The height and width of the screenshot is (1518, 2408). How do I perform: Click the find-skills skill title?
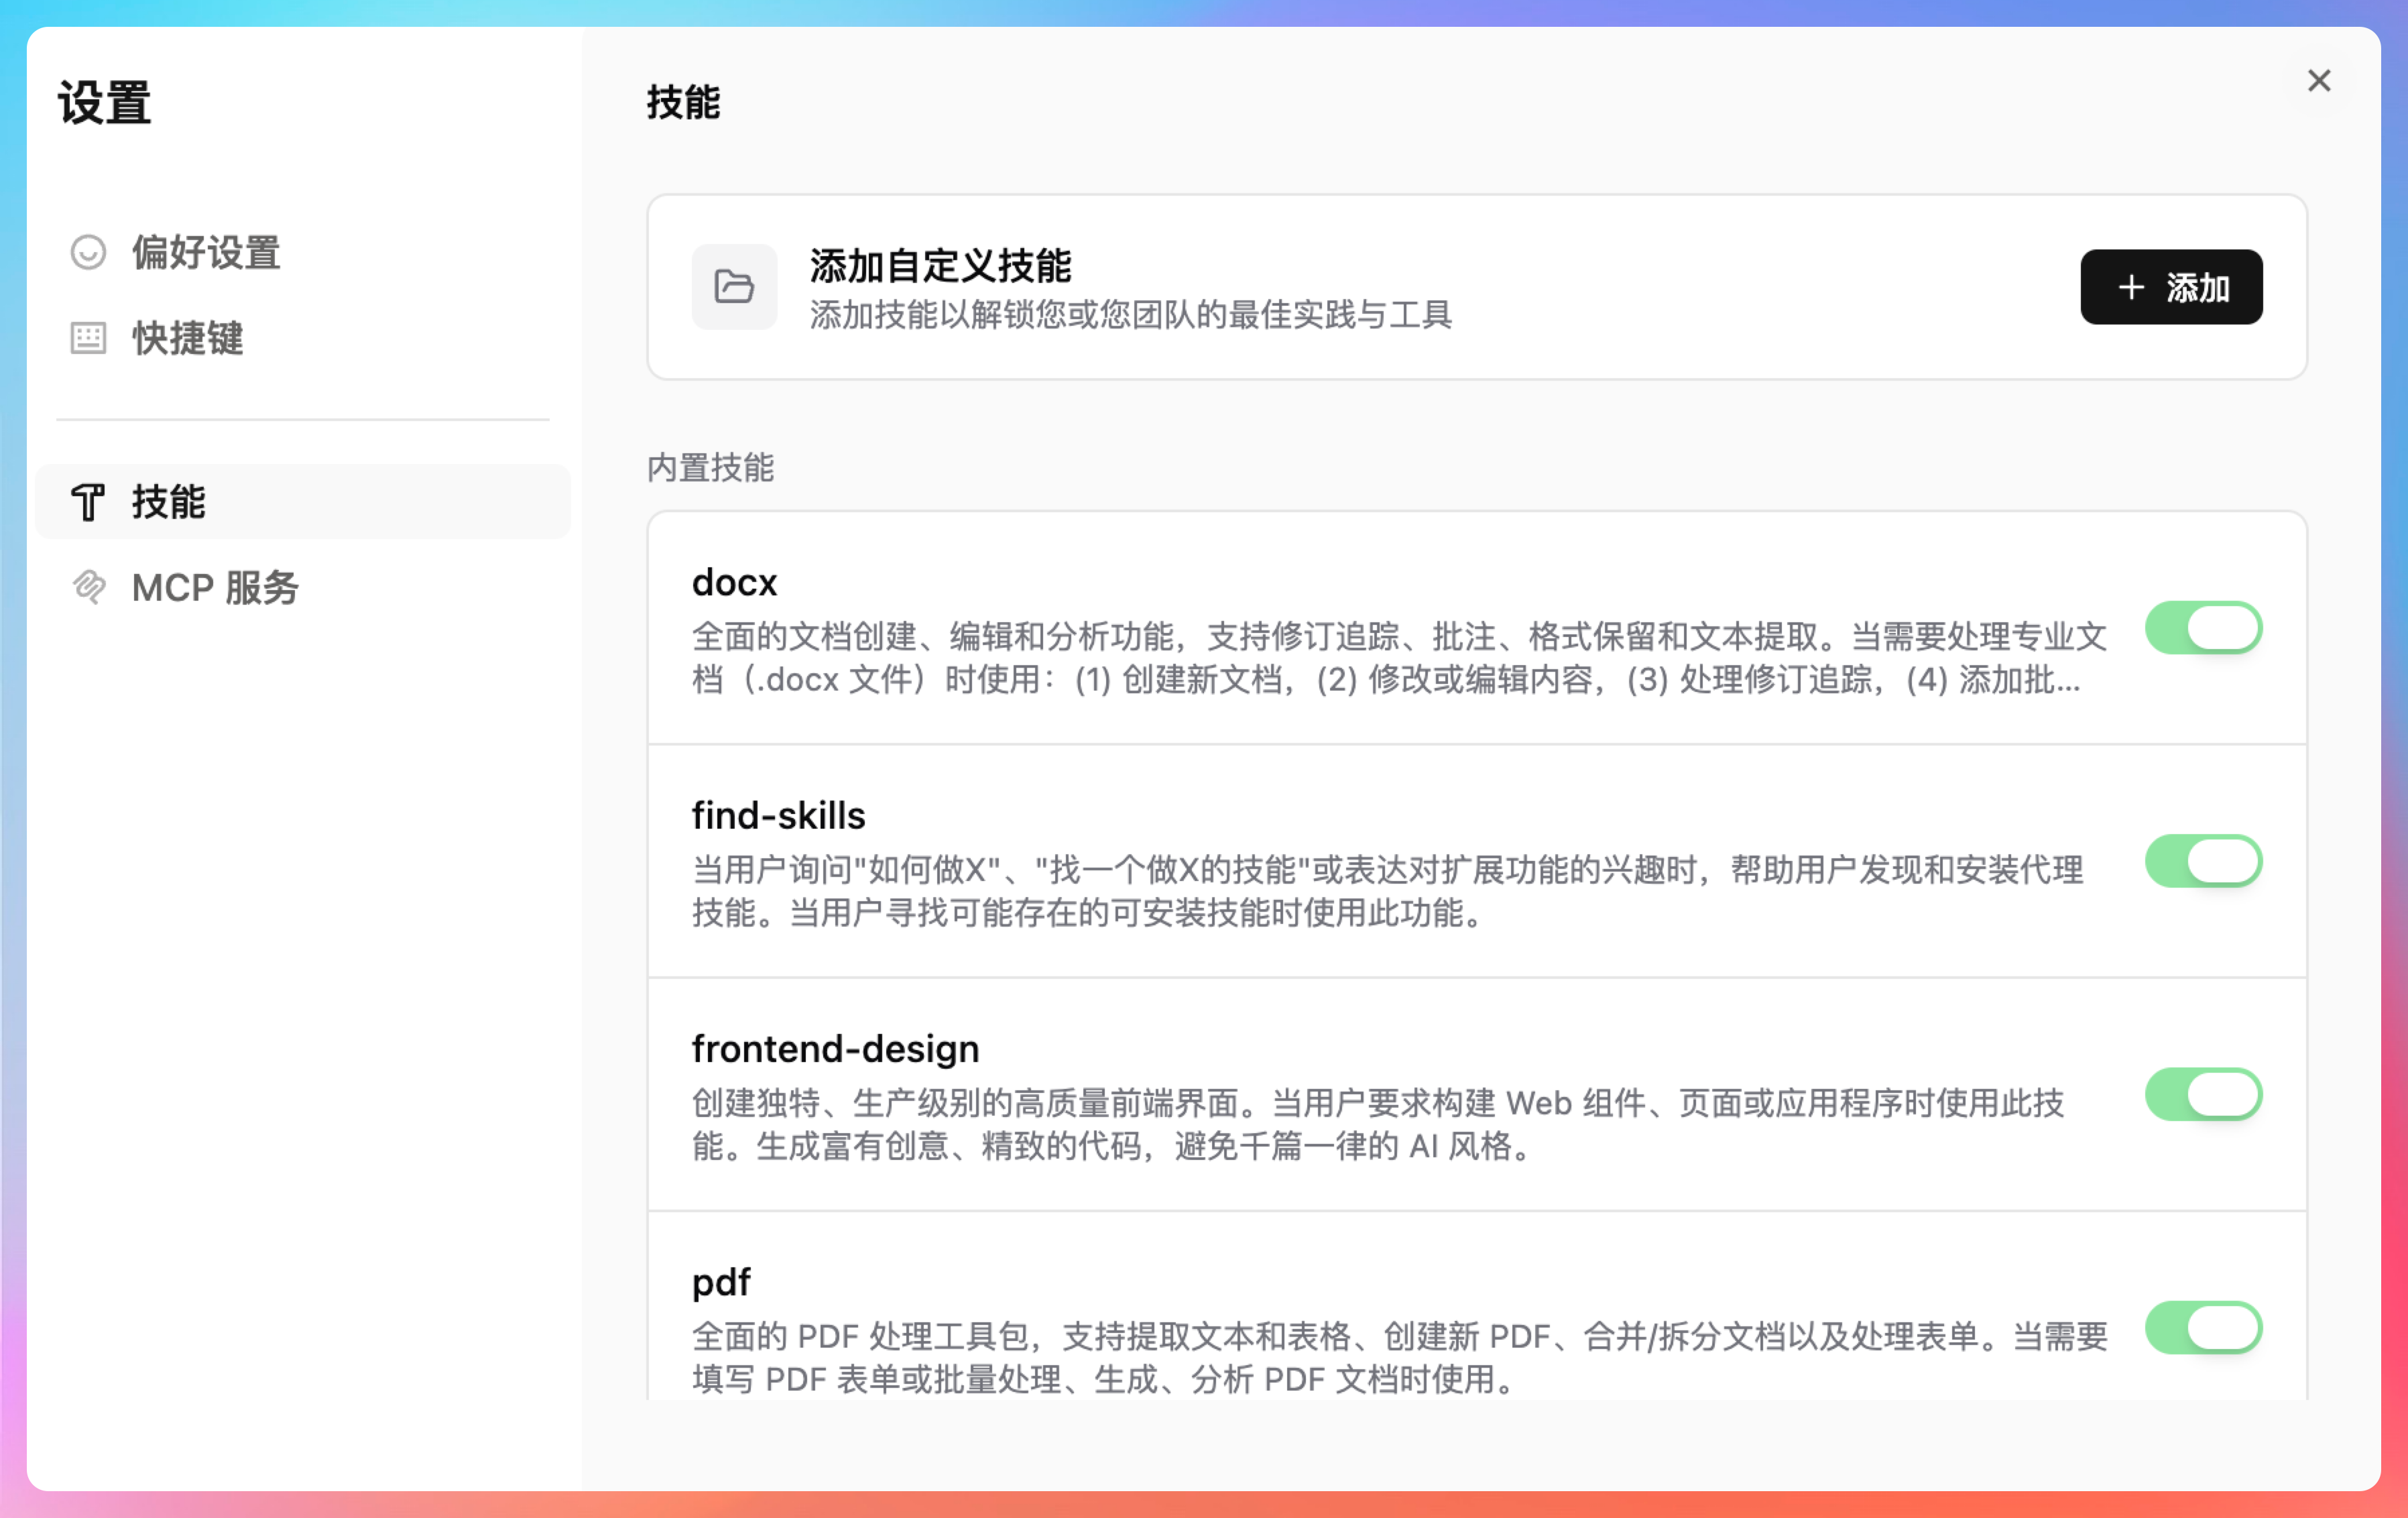click(778, 815)
